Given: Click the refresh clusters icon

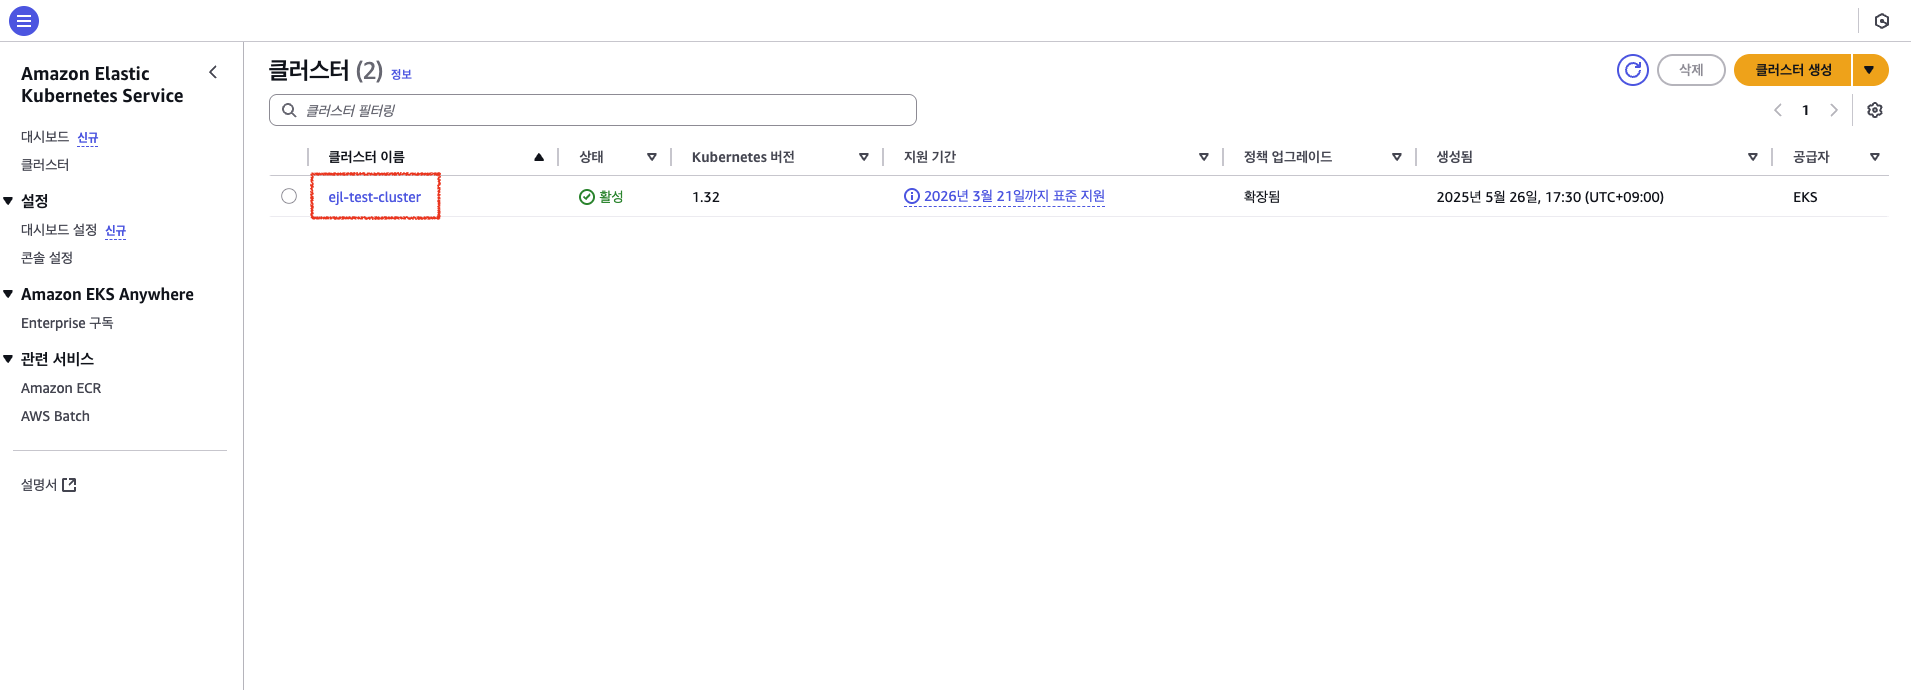Looking at the screenshot, I should click(1632, 70).
